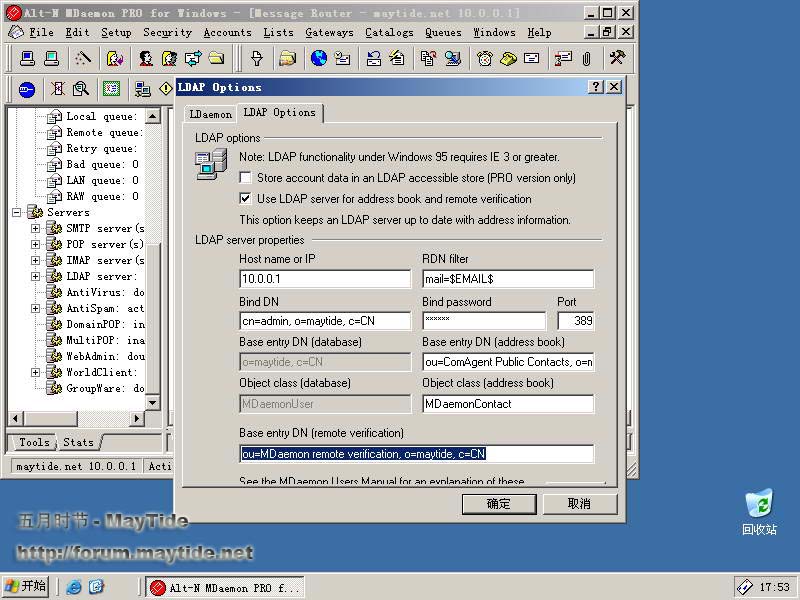Click the alarm clock toolbar icon
This screenshot has height=600, width=800.
tap(484, 59)
